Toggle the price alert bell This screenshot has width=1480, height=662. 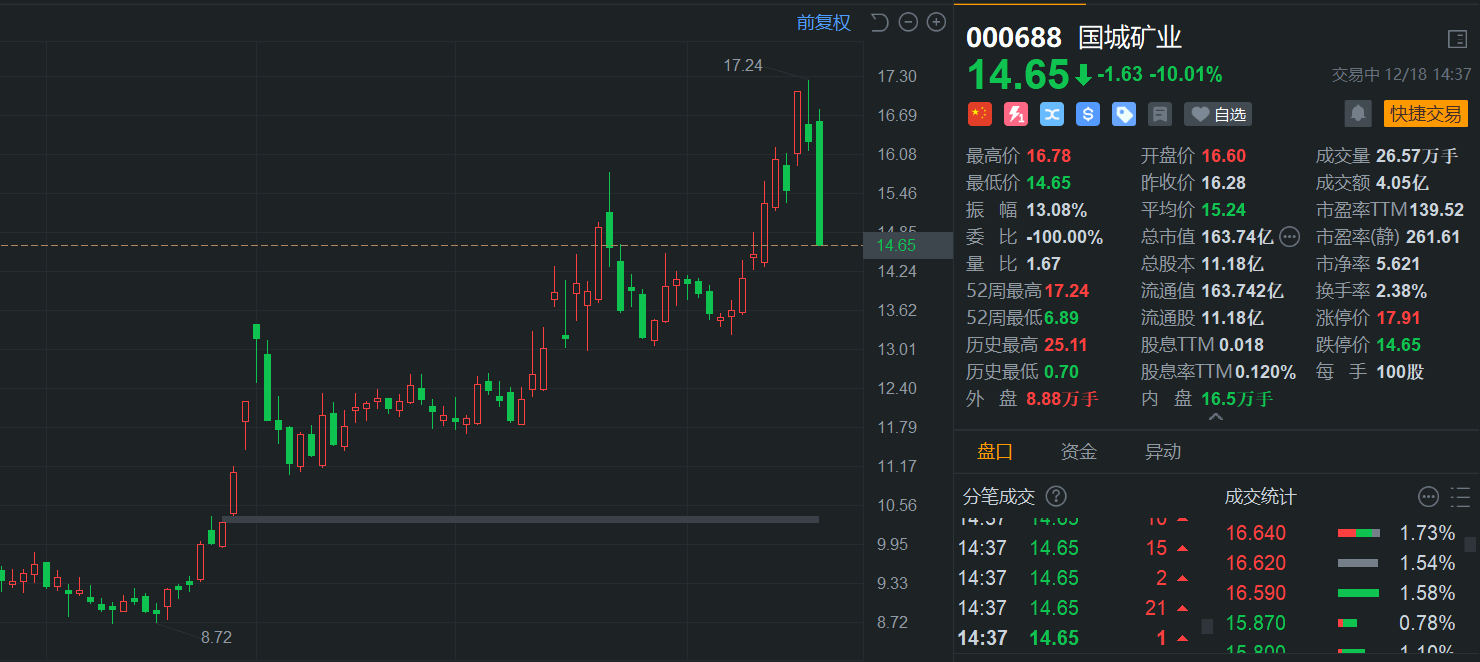1358,113
